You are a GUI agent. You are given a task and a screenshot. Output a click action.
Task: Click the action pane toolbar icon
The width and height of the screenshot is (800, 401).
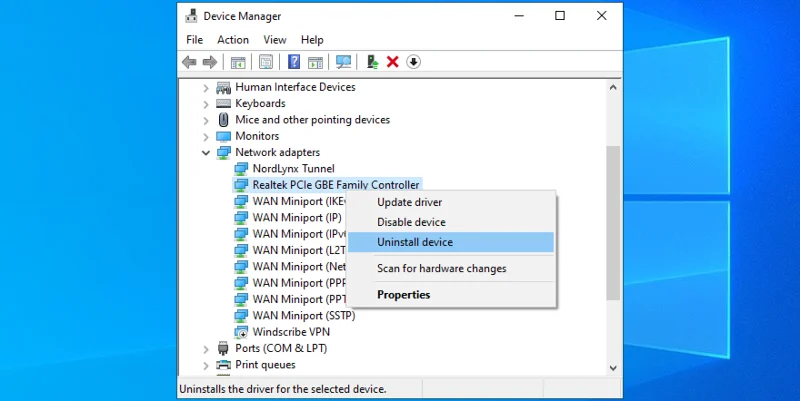pos(315,62)
